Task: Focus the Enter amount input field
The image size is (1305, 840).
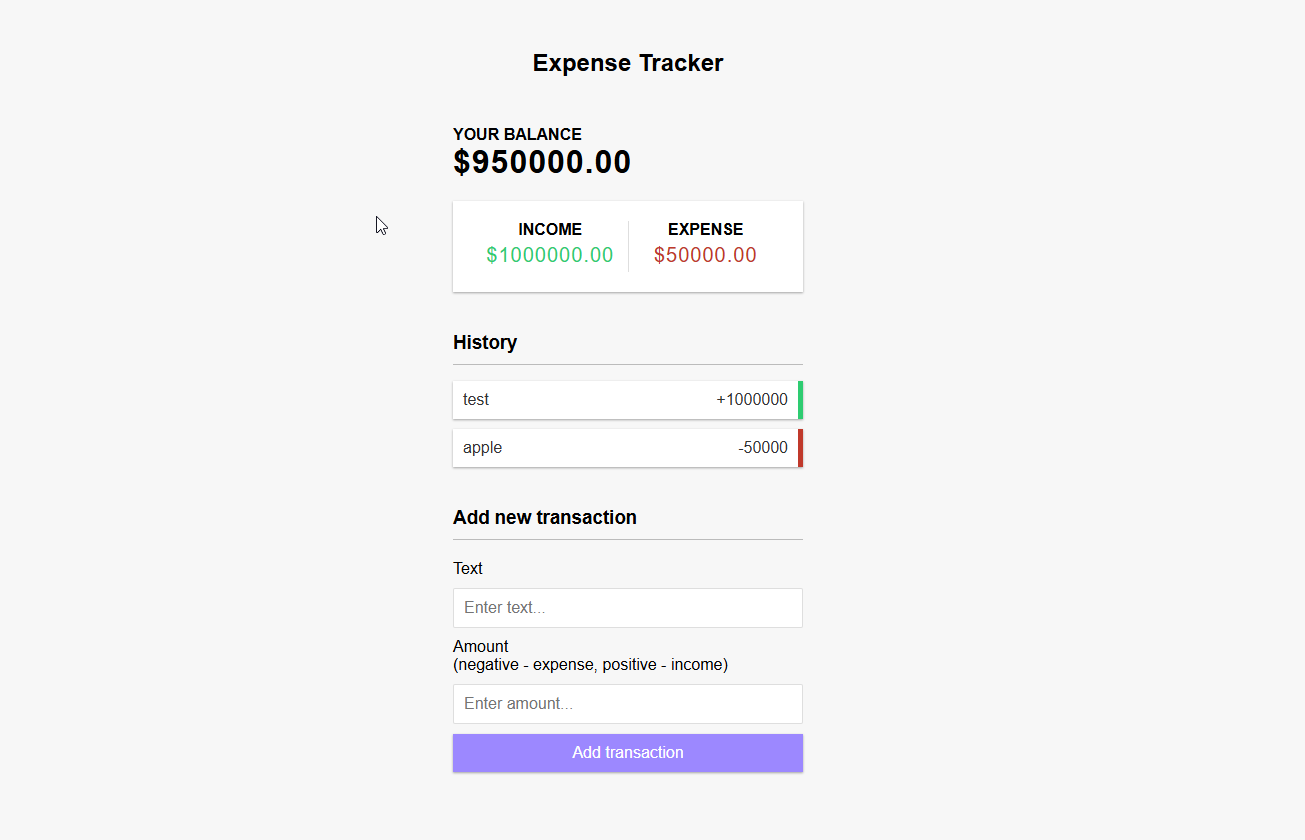Action: [627, 704]
